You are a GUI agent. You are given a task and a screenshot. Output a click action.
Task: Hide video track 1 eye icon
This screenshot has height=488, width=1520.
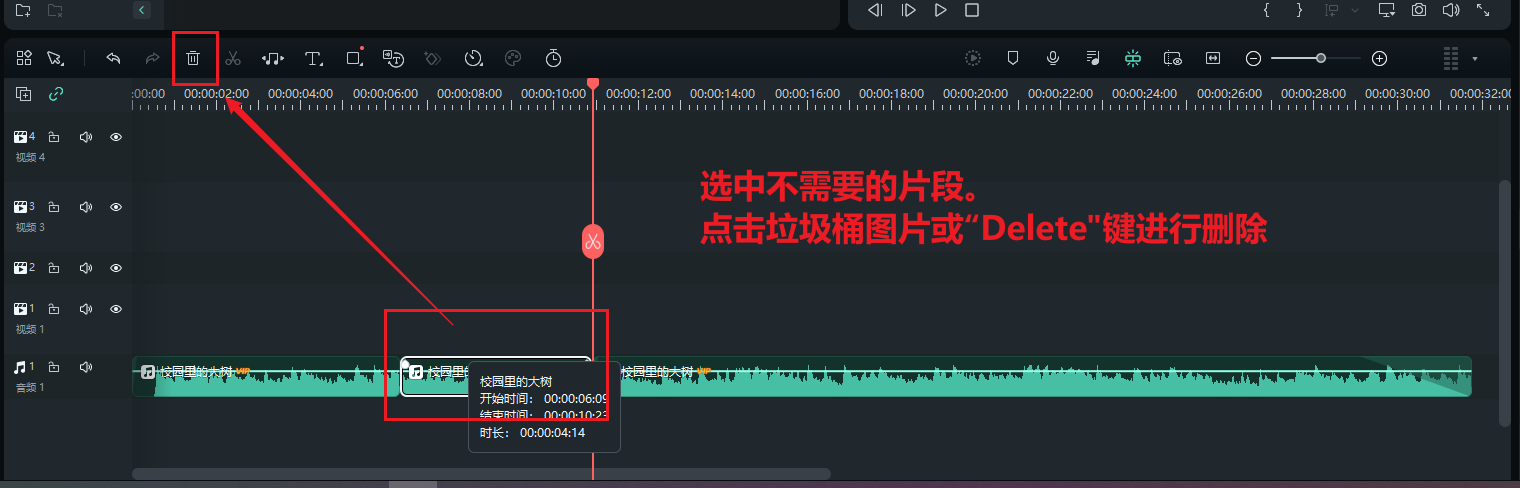point(116,309)
